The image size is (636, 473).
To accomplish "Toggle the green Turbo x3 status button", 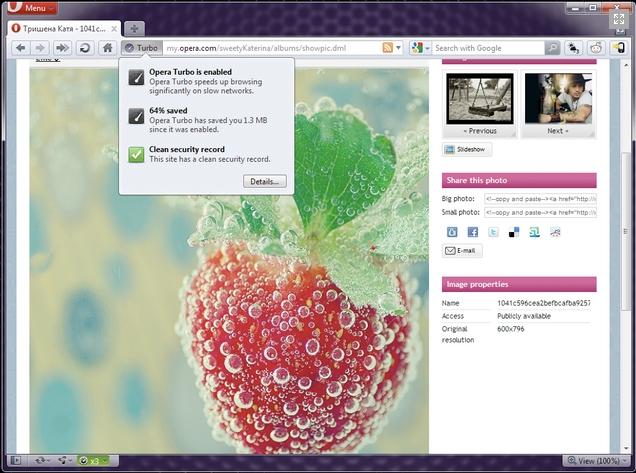I will click(90, 460).
